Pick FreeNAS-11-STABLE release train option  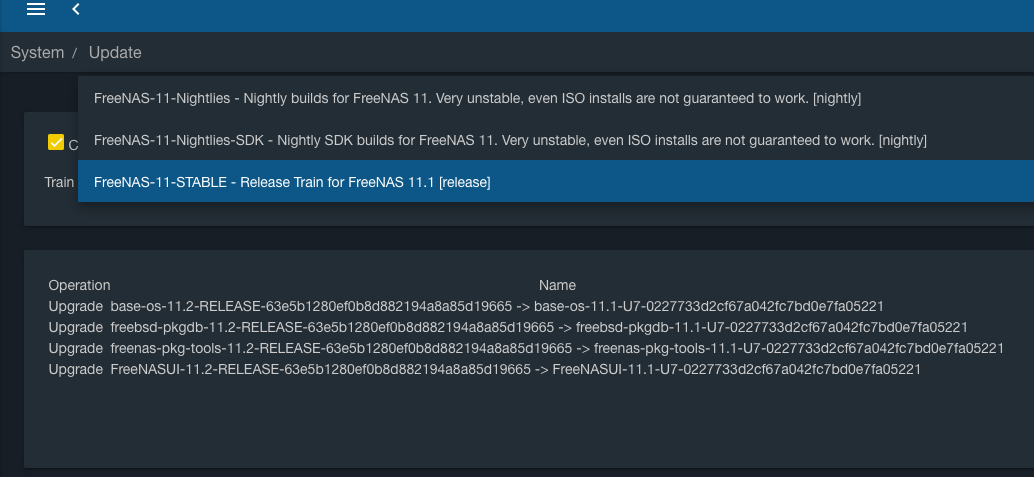[x=292, y=182]
